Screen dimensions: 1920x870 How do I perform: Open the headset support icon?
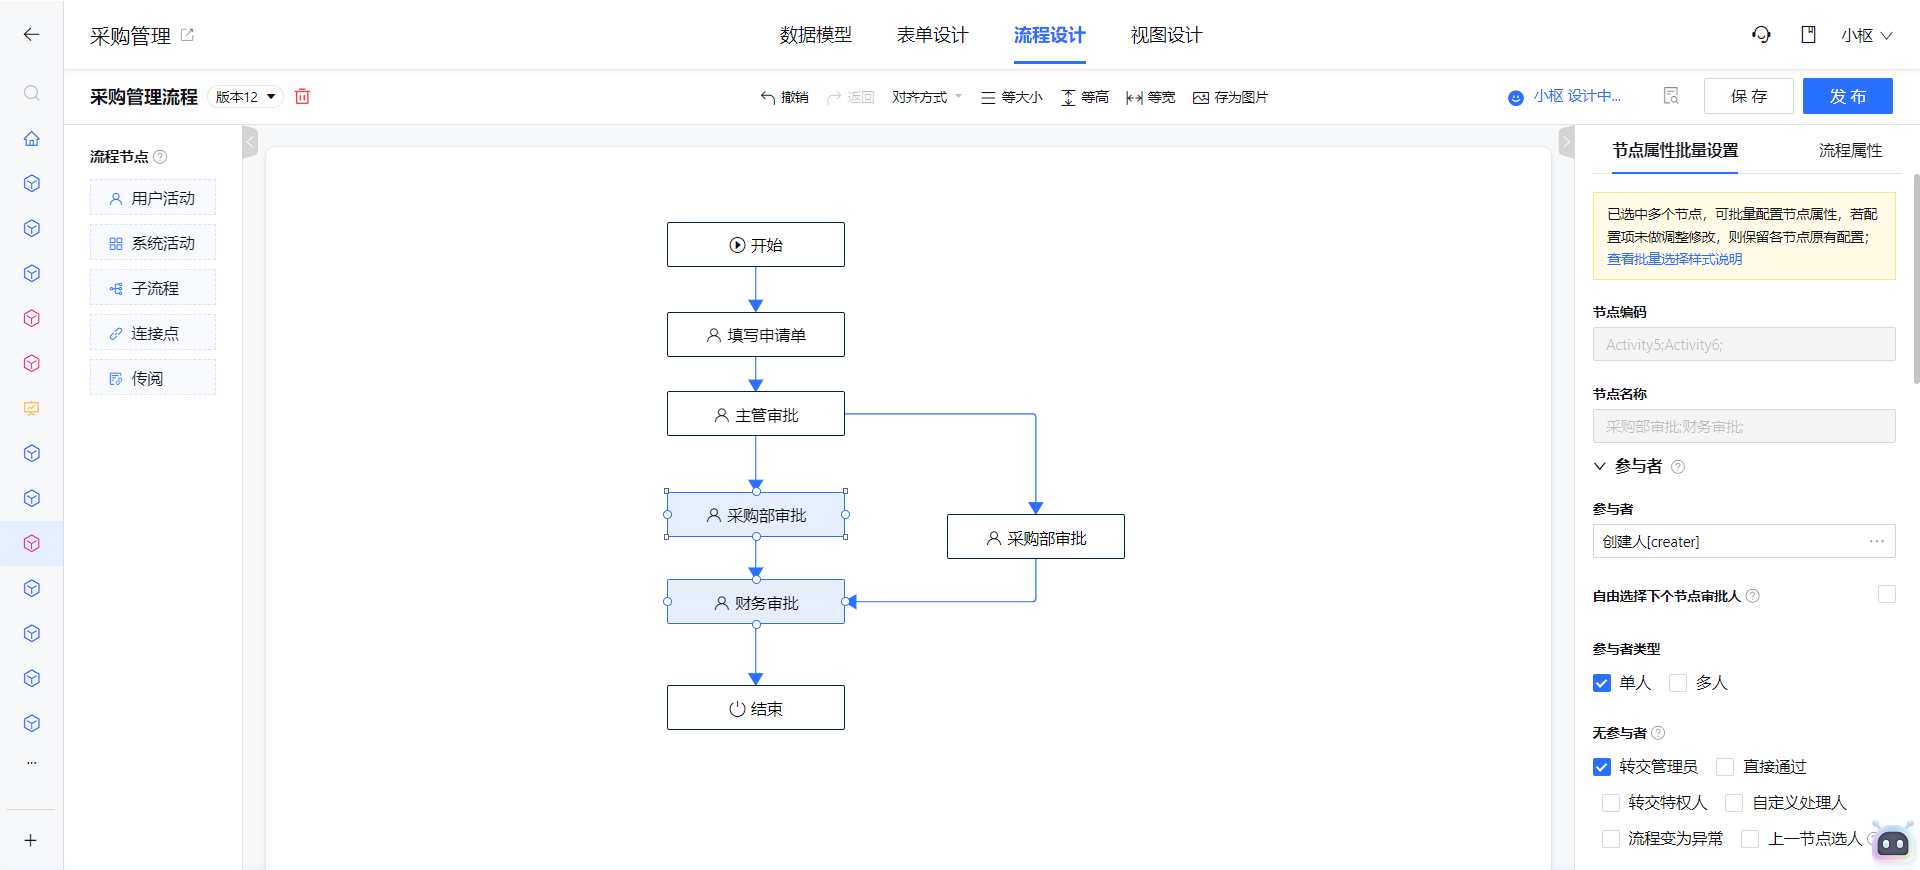[1761, 35]
